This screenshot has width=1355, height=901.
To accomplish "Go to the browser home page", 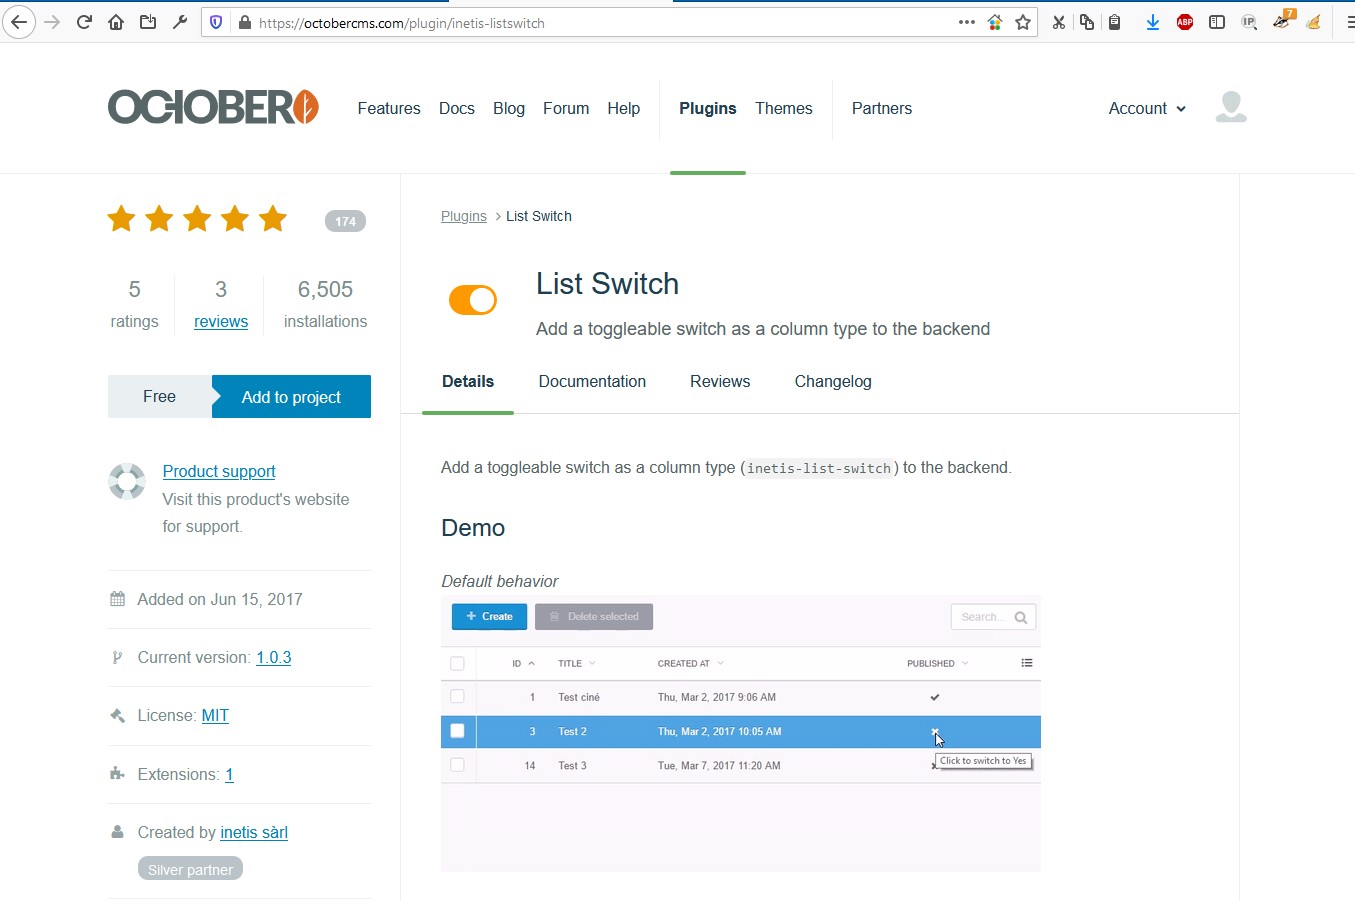I will click(x=116, y=22).
